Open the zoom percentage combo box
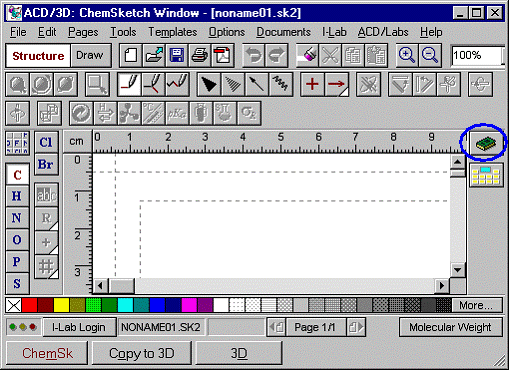 coord(477,55)
